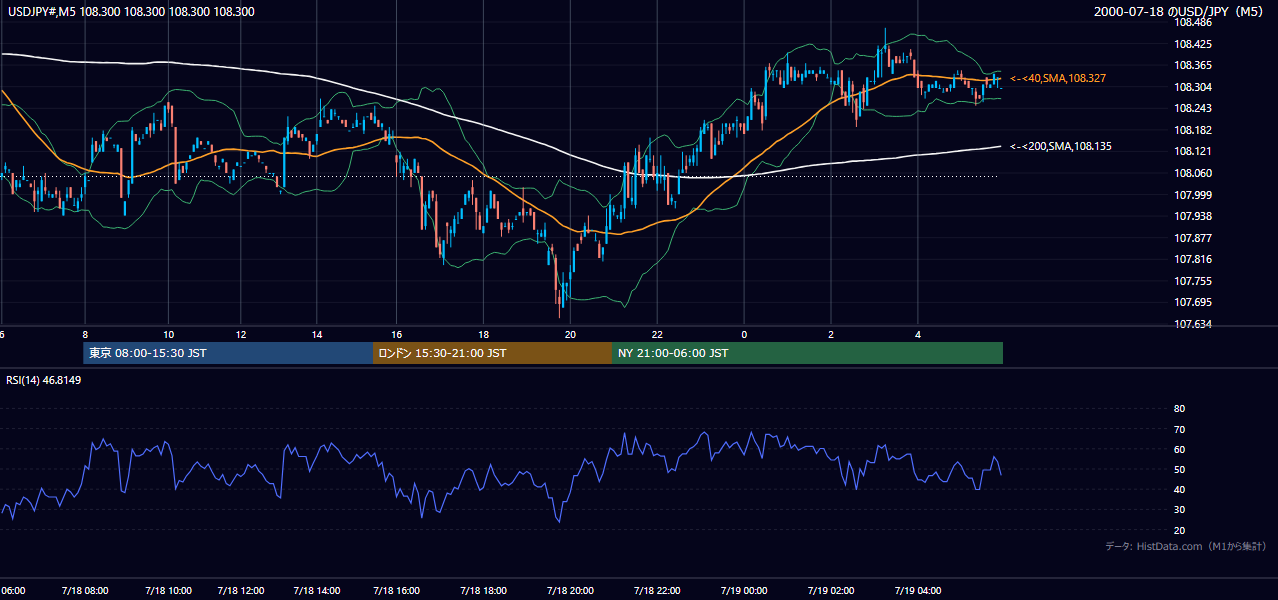Click hour marker 16 under the price chart
This screenshot has width=1278, height=600.
point(397,334)
